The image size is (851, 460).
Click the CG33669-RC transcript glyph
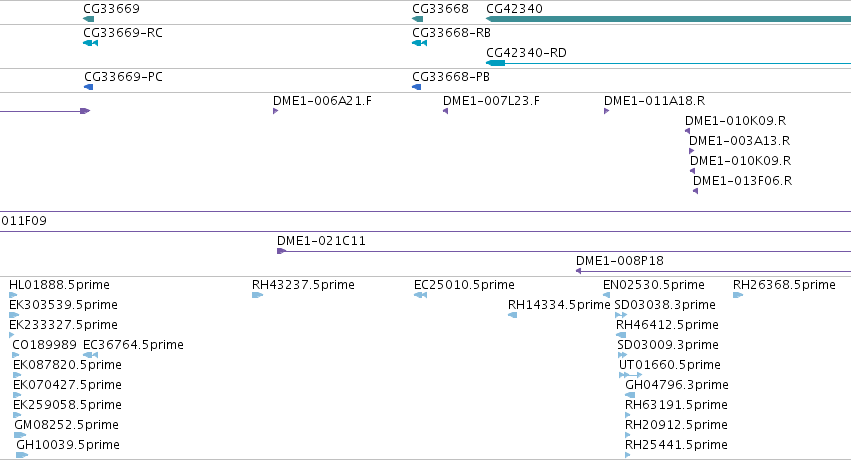(91, 43)
